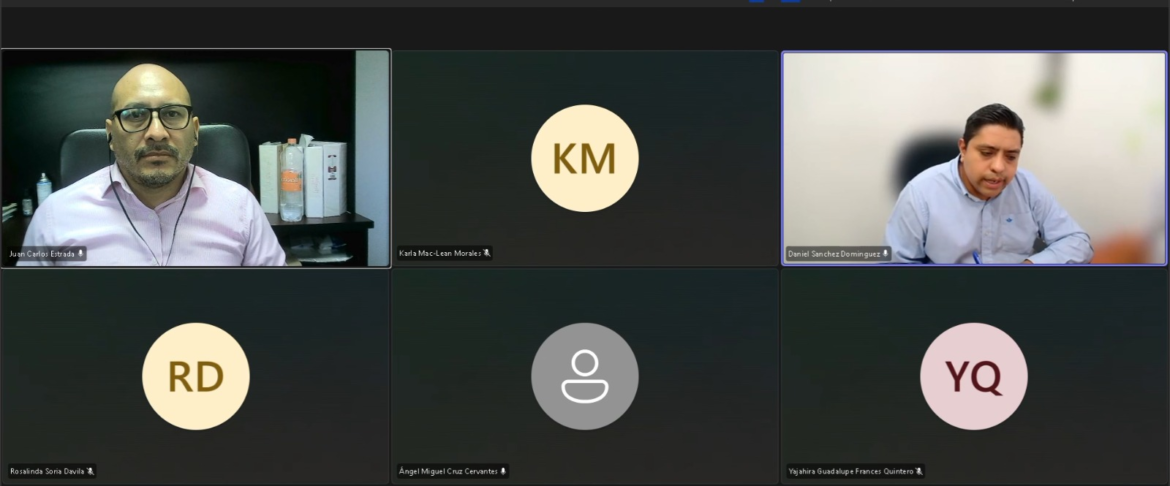Click the RD initials avatar
Viewport: 1170px width, 486px height.
195,376
